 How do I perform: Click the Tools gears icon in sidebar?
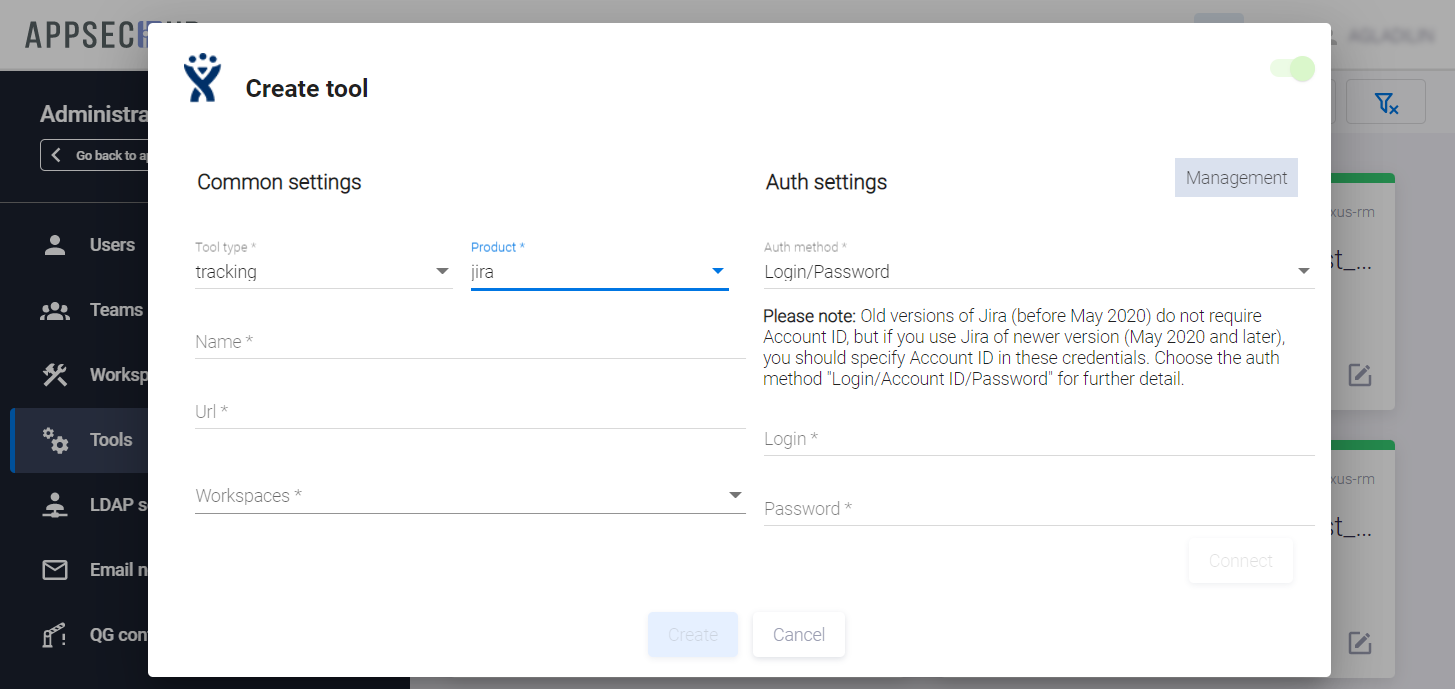[55, 440]
